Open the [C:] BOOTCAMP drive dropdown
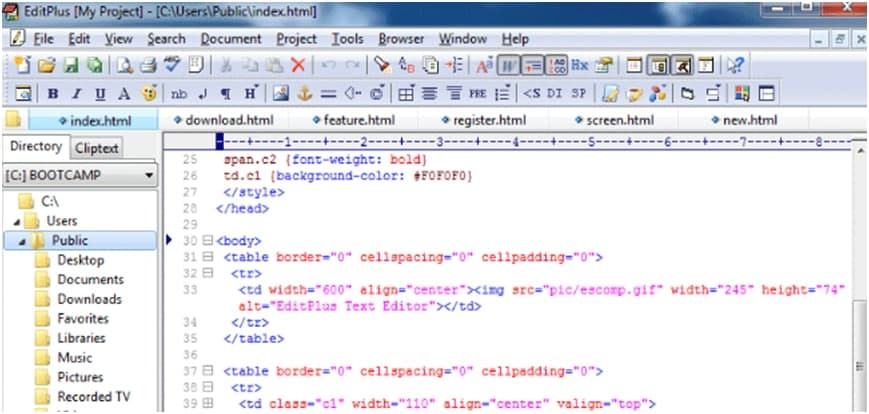The height and width of the screenshot is (414, 869). click(149, 176)
